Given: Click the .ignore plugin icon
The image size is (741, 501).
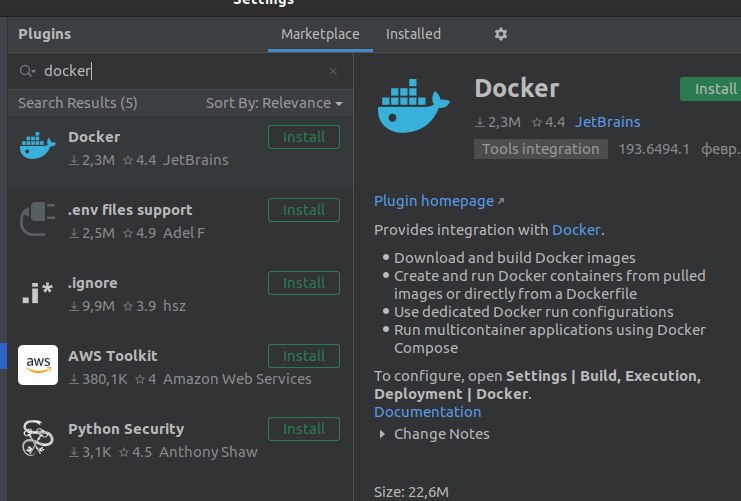Looking at the screenshot, I should (x=37, y=293).
